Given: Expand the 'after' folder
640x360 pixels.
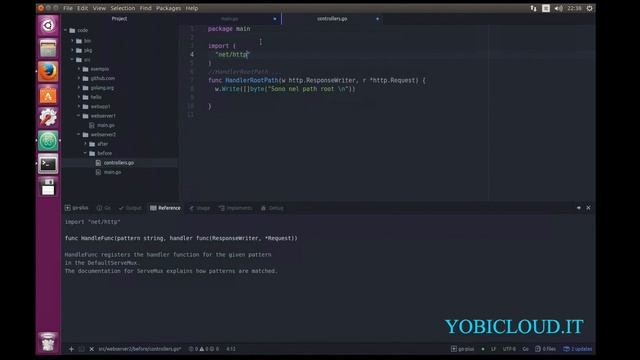Looking at the screenshot, I should pyautogui.click(x=85, y=144).
